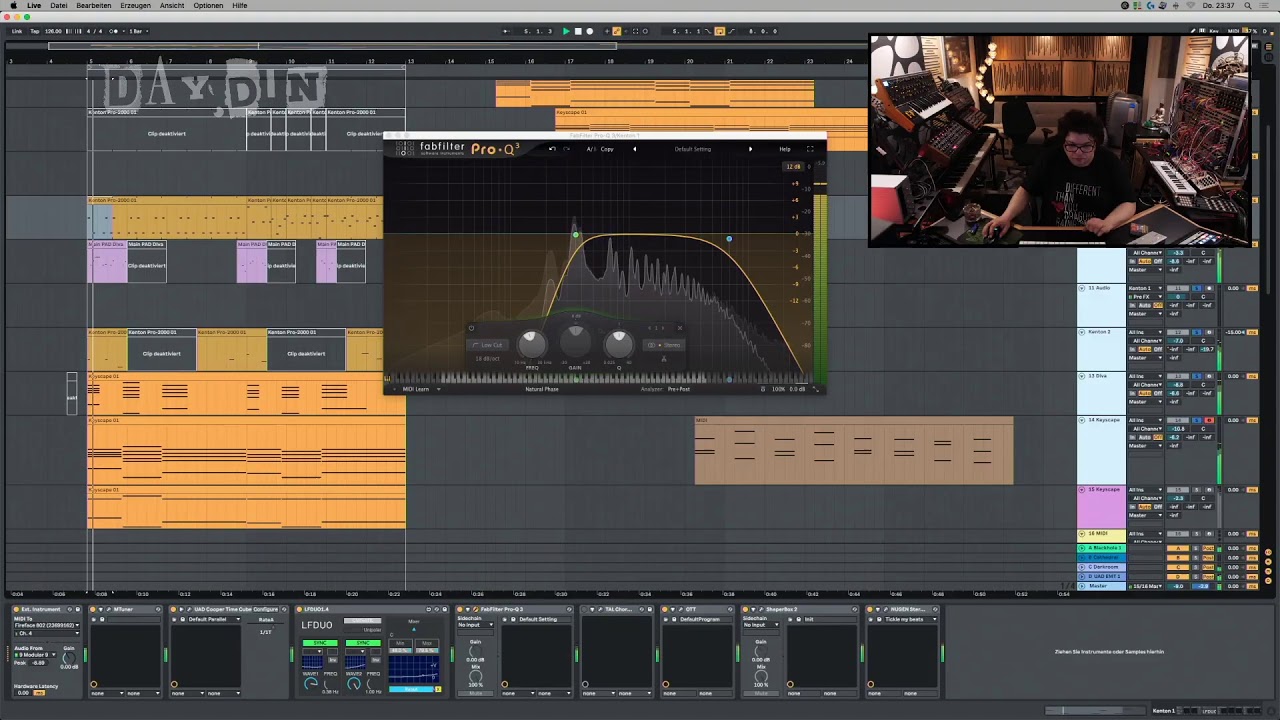
Task: Solo the 14 Keyscape track
Action: [x=1196, y=420]
